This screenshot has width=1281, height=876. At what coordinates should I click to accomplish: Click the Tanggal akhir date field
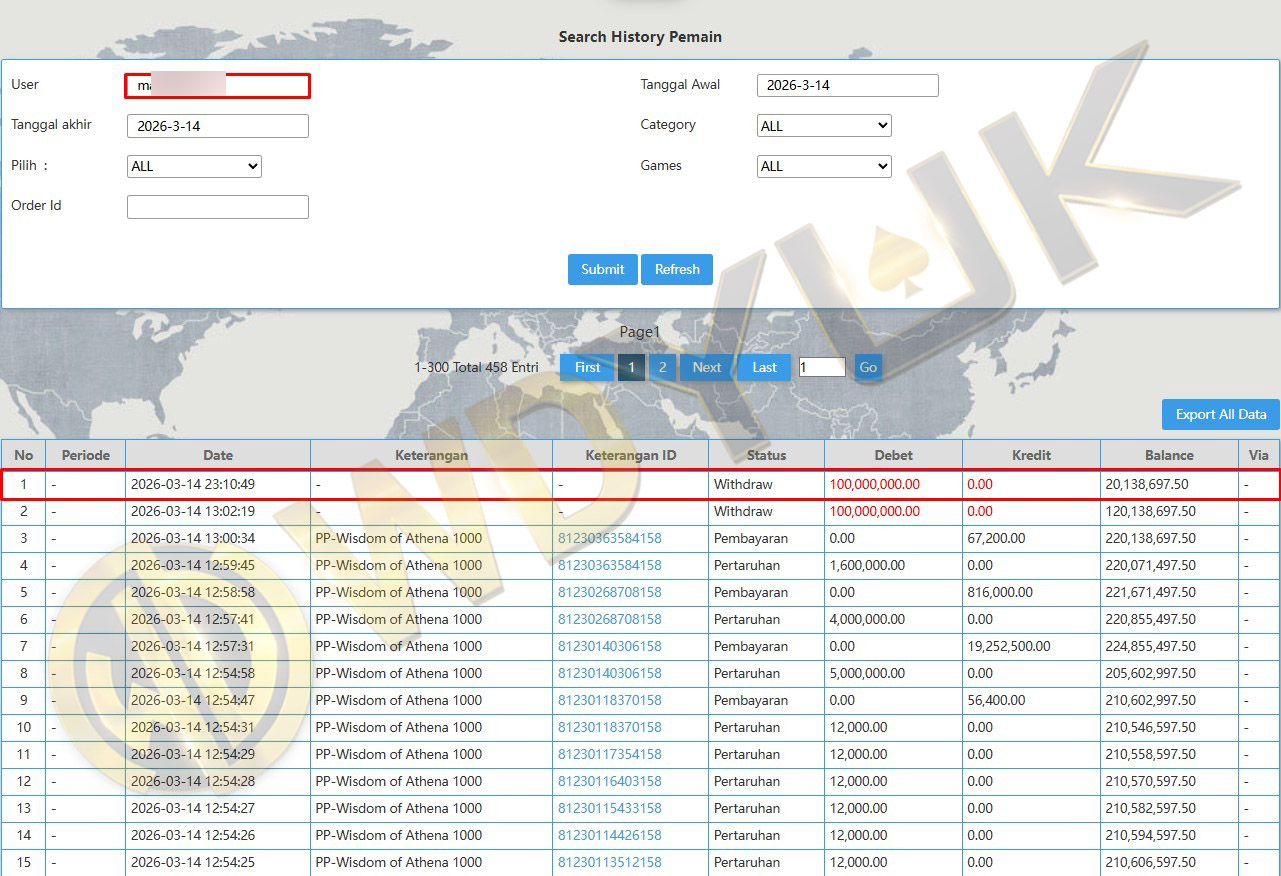coord(218,126)
